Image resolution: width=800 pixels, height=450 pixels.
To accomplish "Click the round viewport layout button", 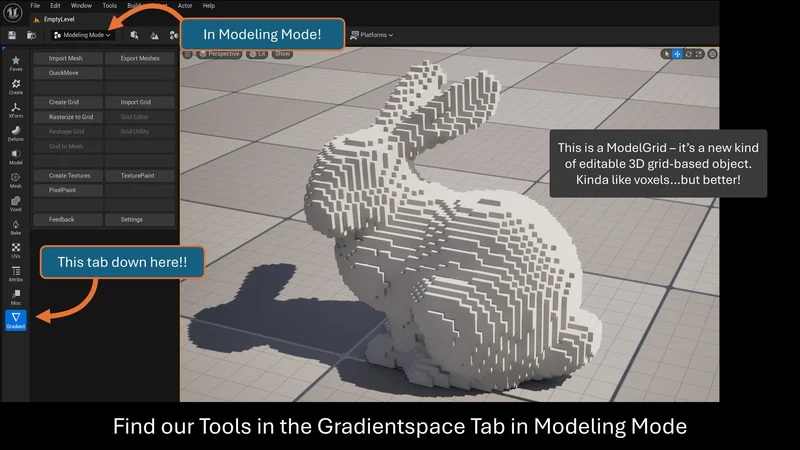I will click(x=712, y=54).
